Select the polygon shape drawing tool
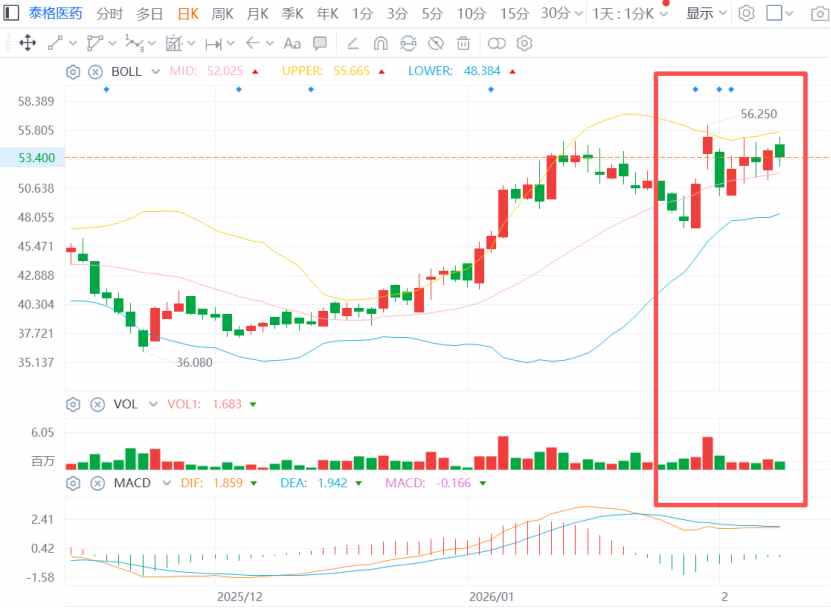This screenshot has height=608, width=831. click(94, 43)
